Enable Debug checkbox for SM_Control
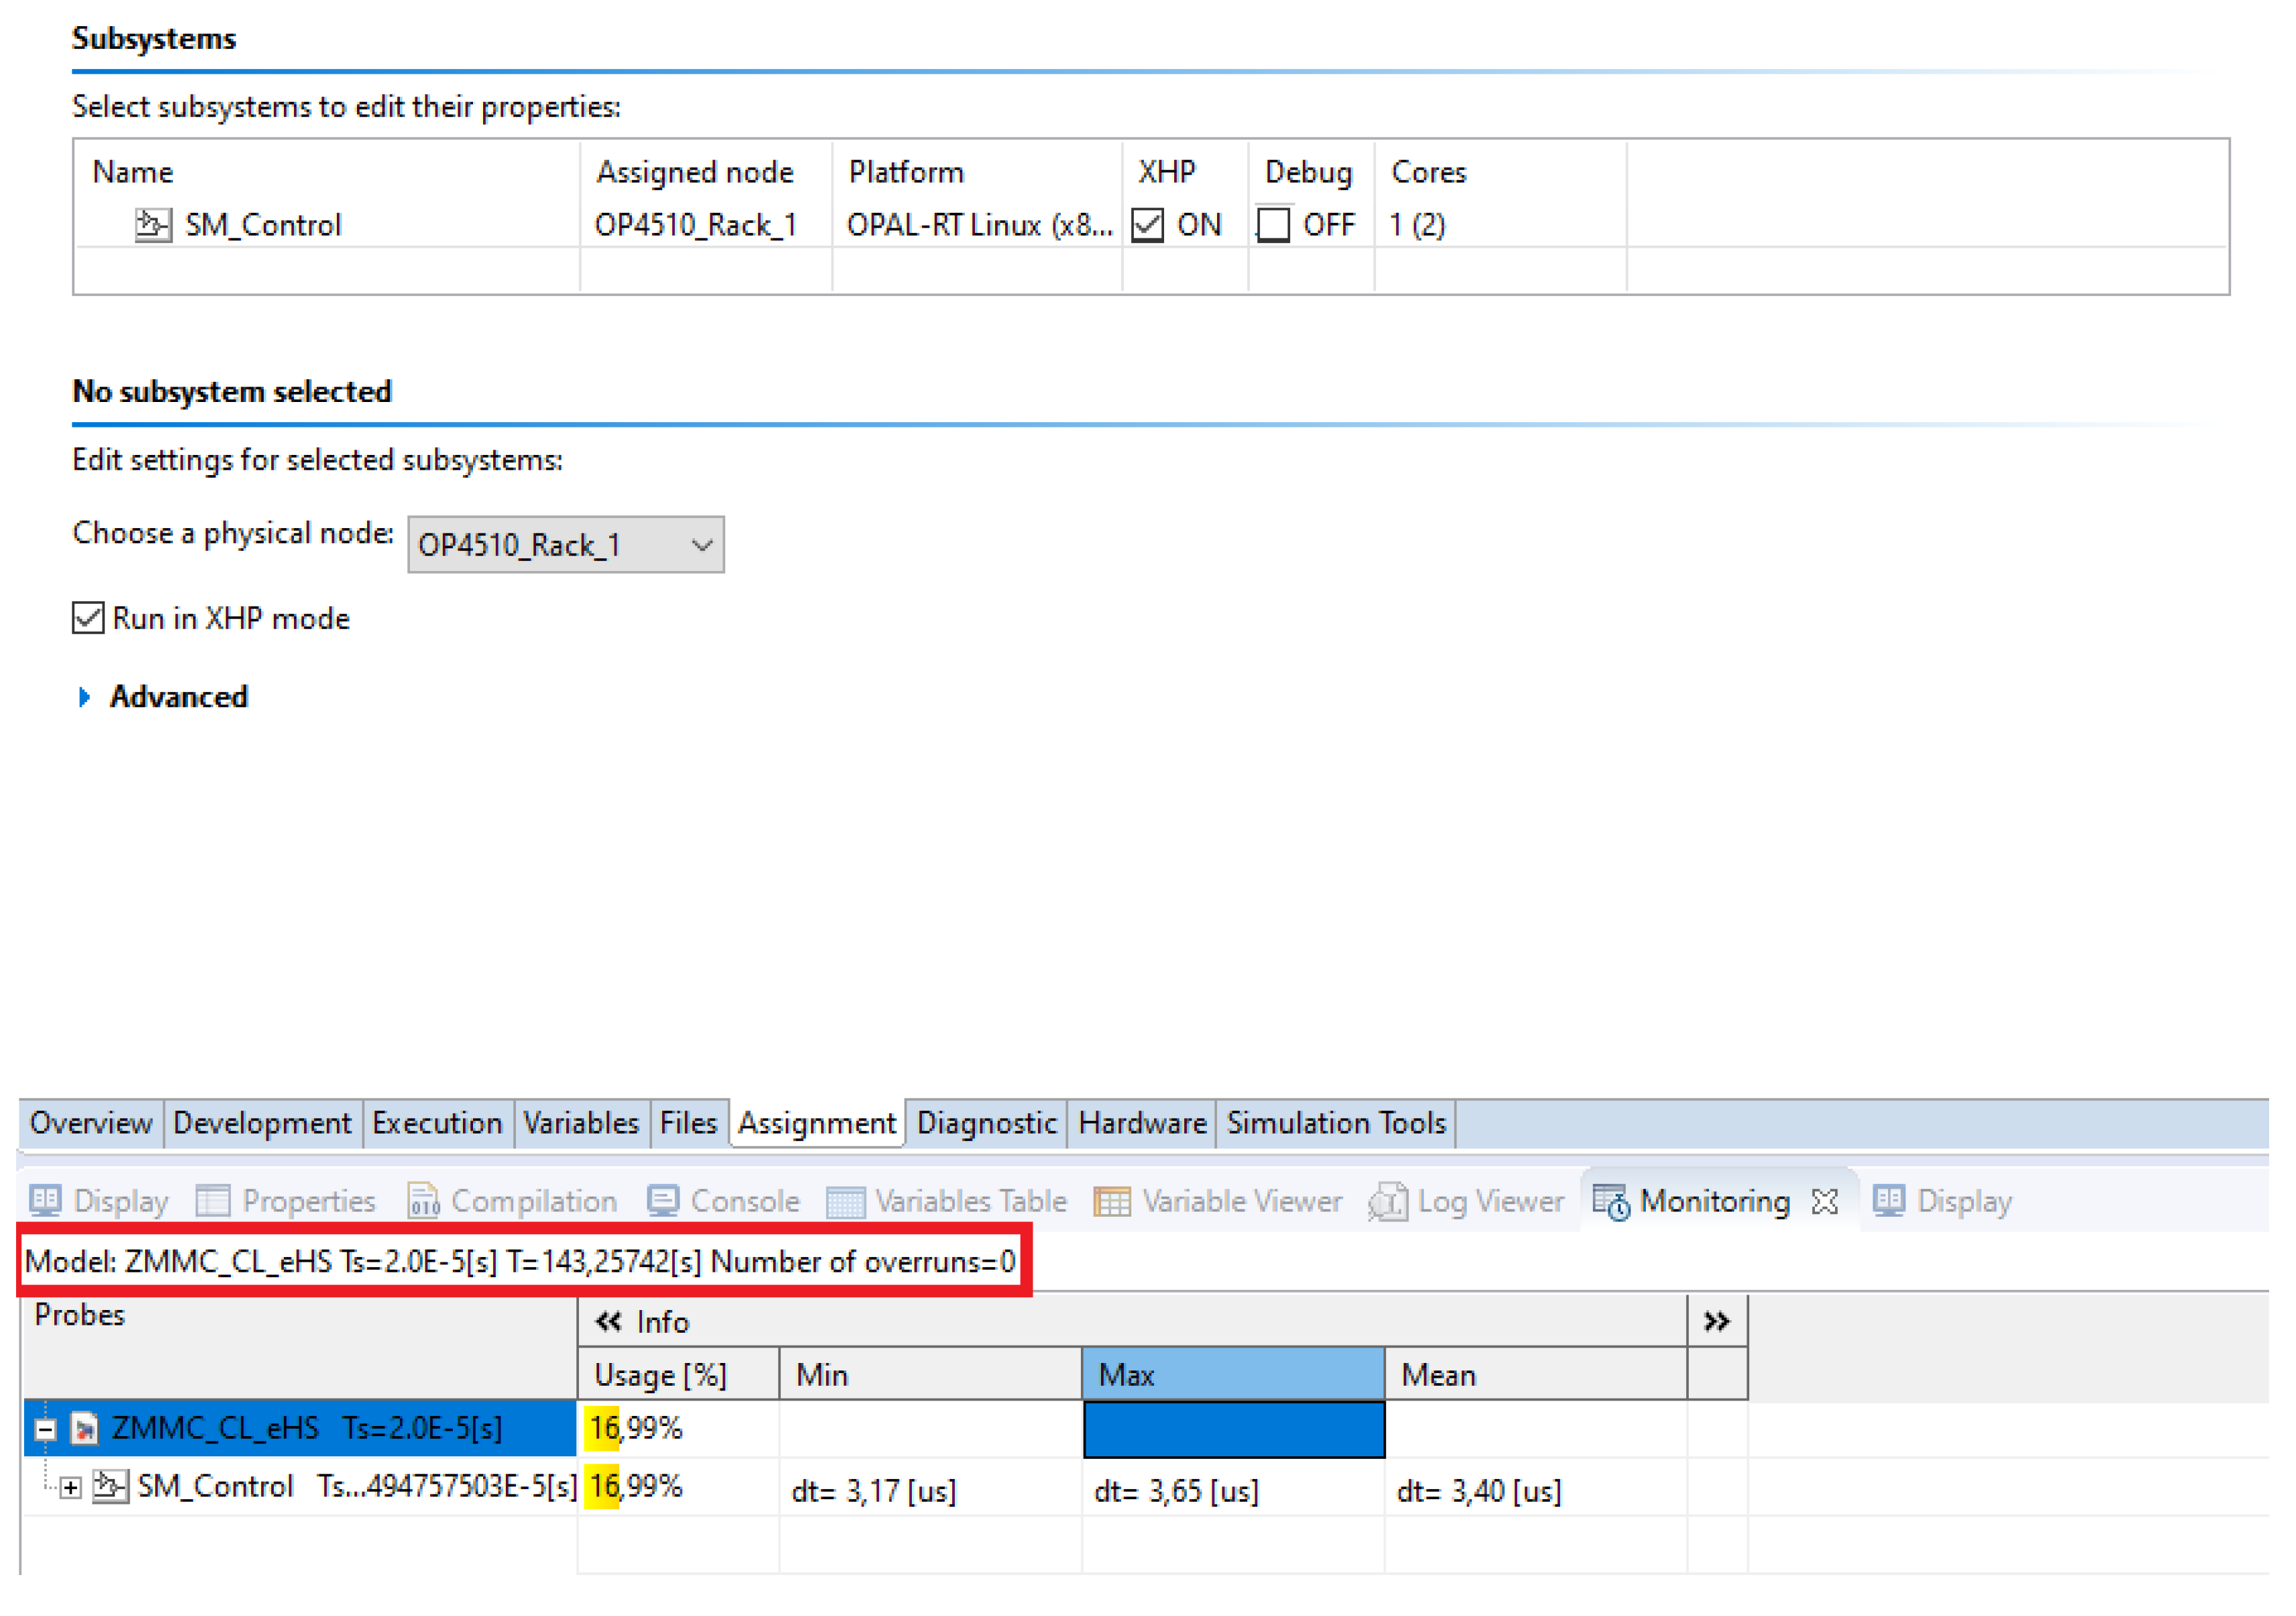The image size is (2296, 1616). [x=1273, y=224]
